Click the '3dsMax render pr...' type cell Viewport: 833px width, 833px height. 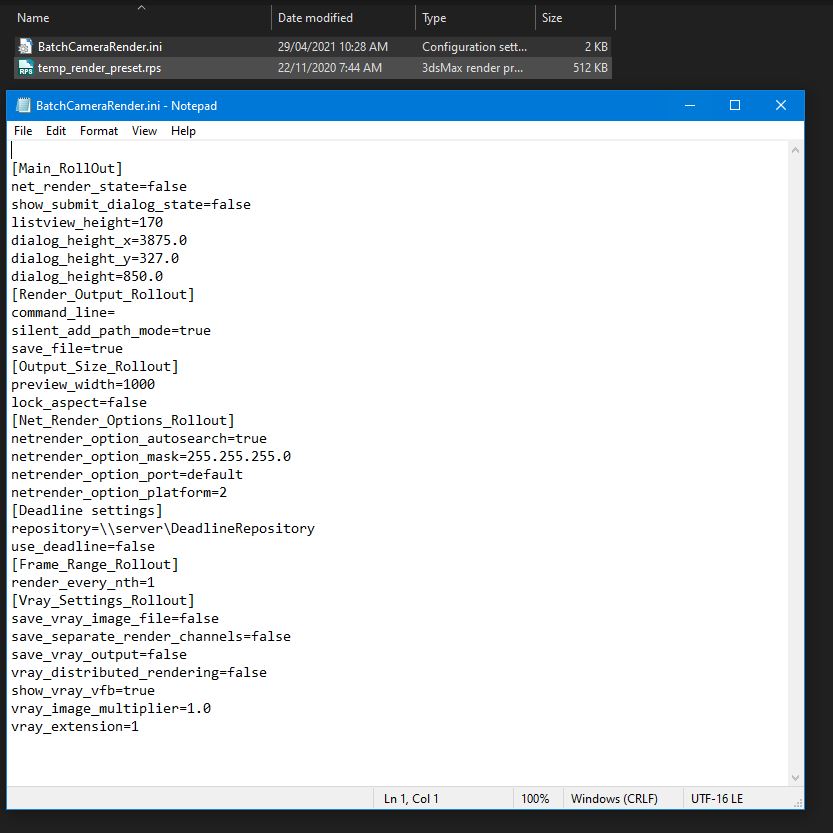(472, 68)
